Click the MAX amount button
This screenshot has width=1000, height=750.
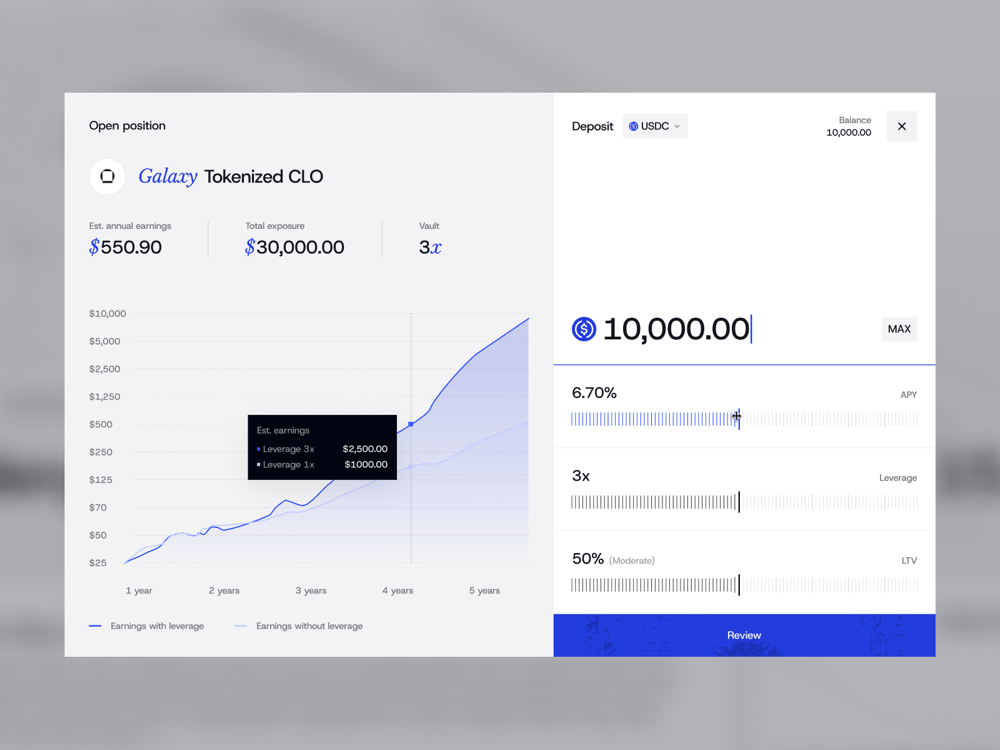pos(899,329)
